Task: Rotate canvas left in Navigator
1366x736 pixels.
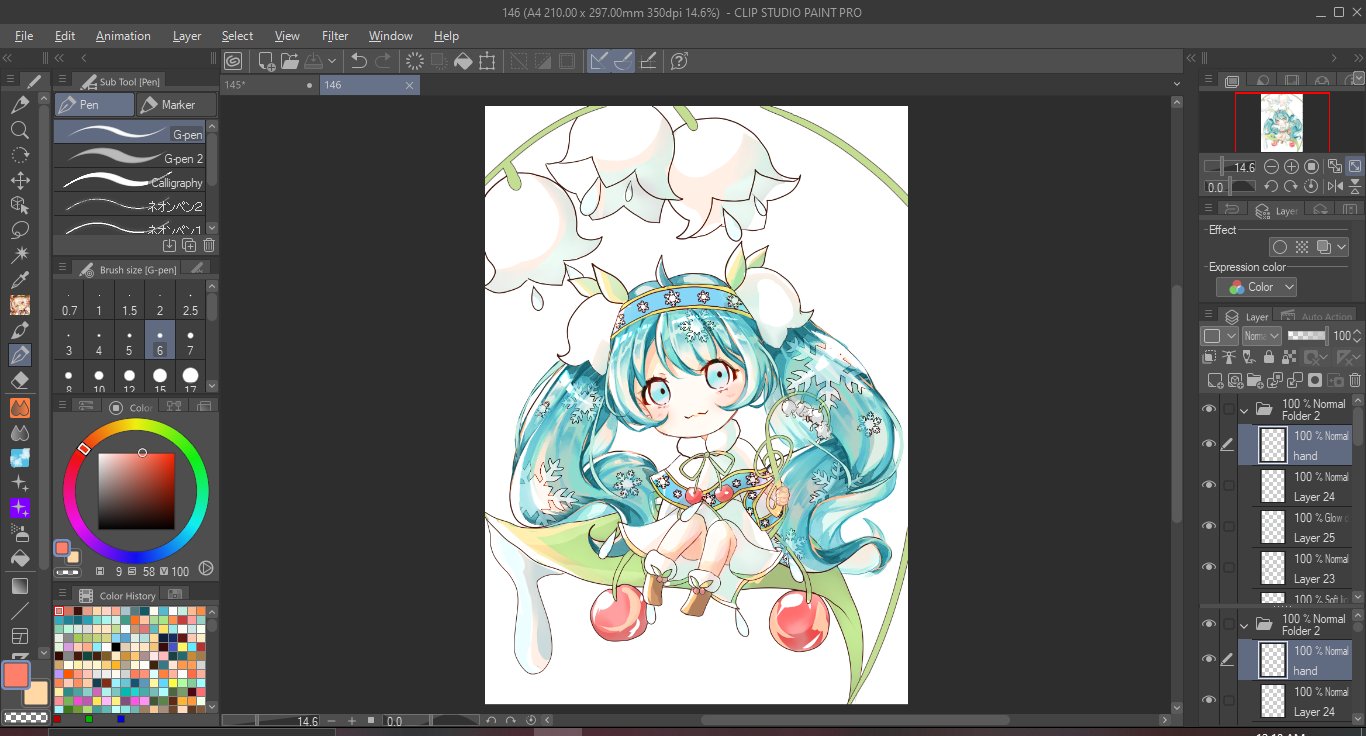Action: pyautogui.click(x=1271, y=186)
